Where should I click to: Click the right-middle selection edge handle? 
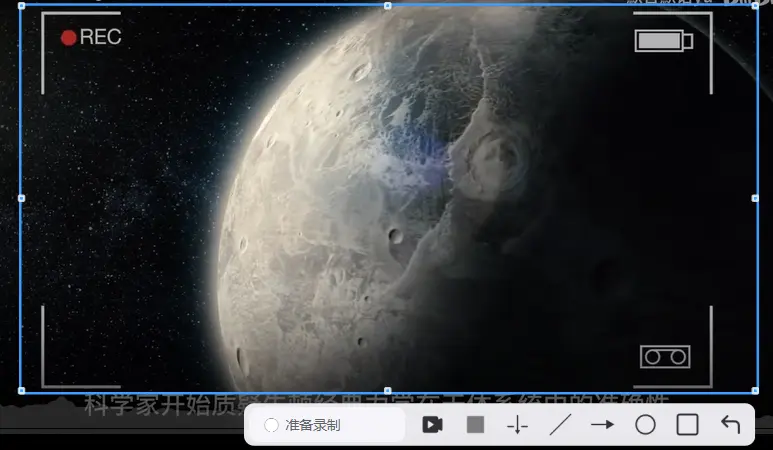(755, 198)
